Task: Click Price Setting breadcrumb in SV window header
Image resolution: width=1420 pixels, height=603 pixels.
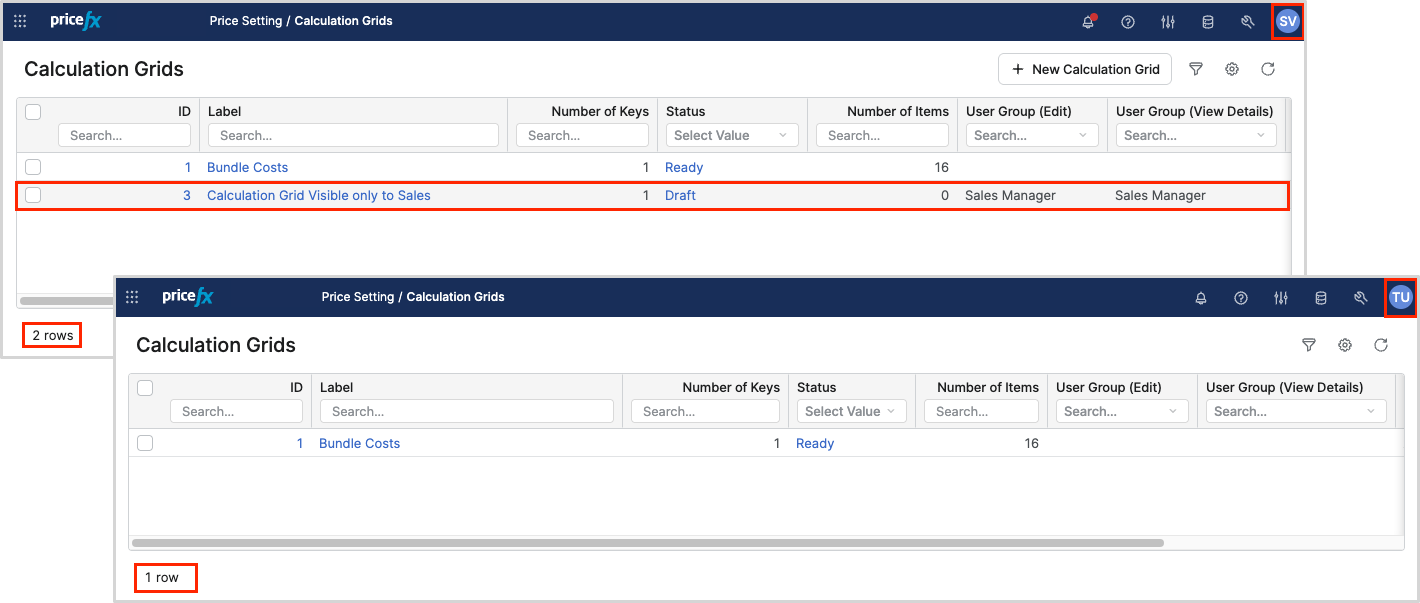Action: [246, 21]
